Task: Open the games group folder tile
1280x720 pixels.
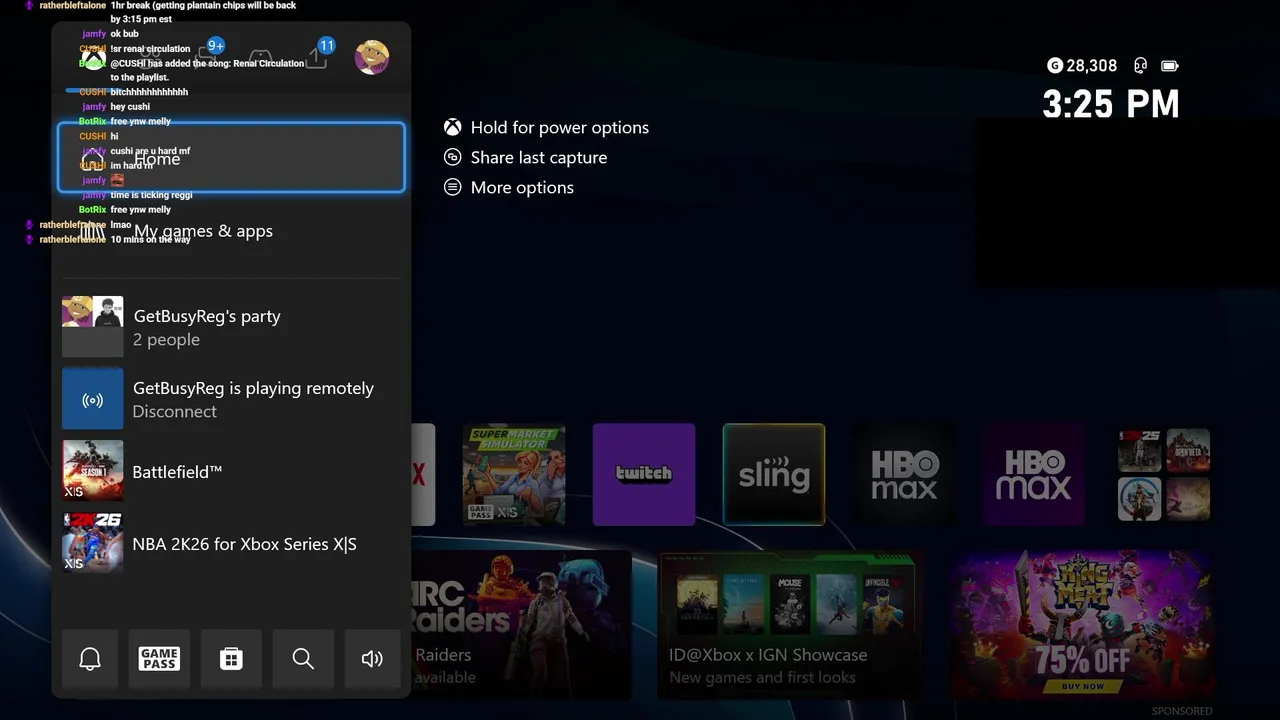Action: pos(1164,474)
